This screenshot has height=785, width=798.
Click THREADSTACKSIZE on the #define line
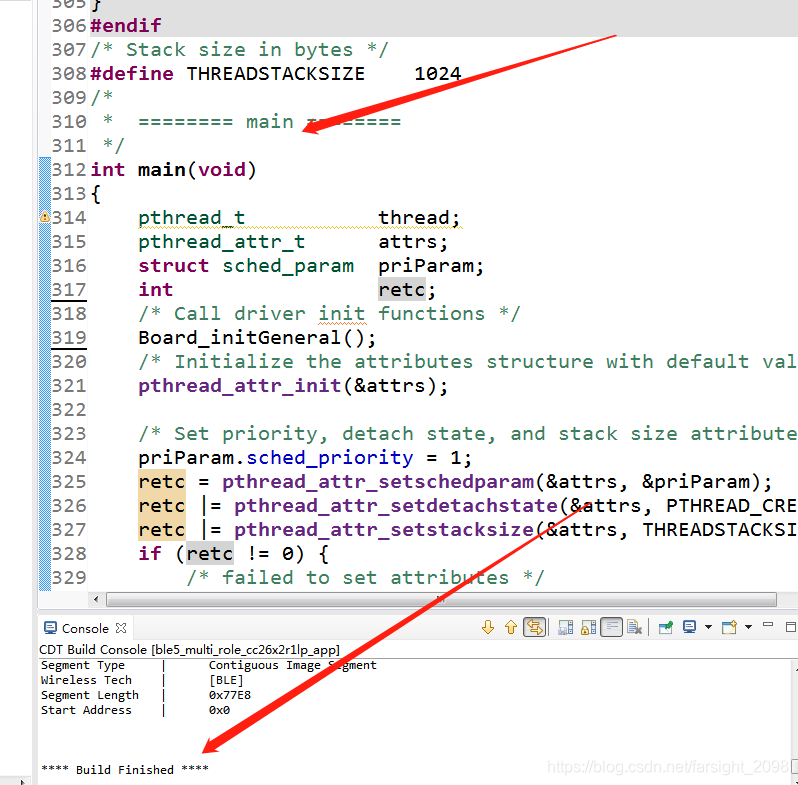[275, 74]
